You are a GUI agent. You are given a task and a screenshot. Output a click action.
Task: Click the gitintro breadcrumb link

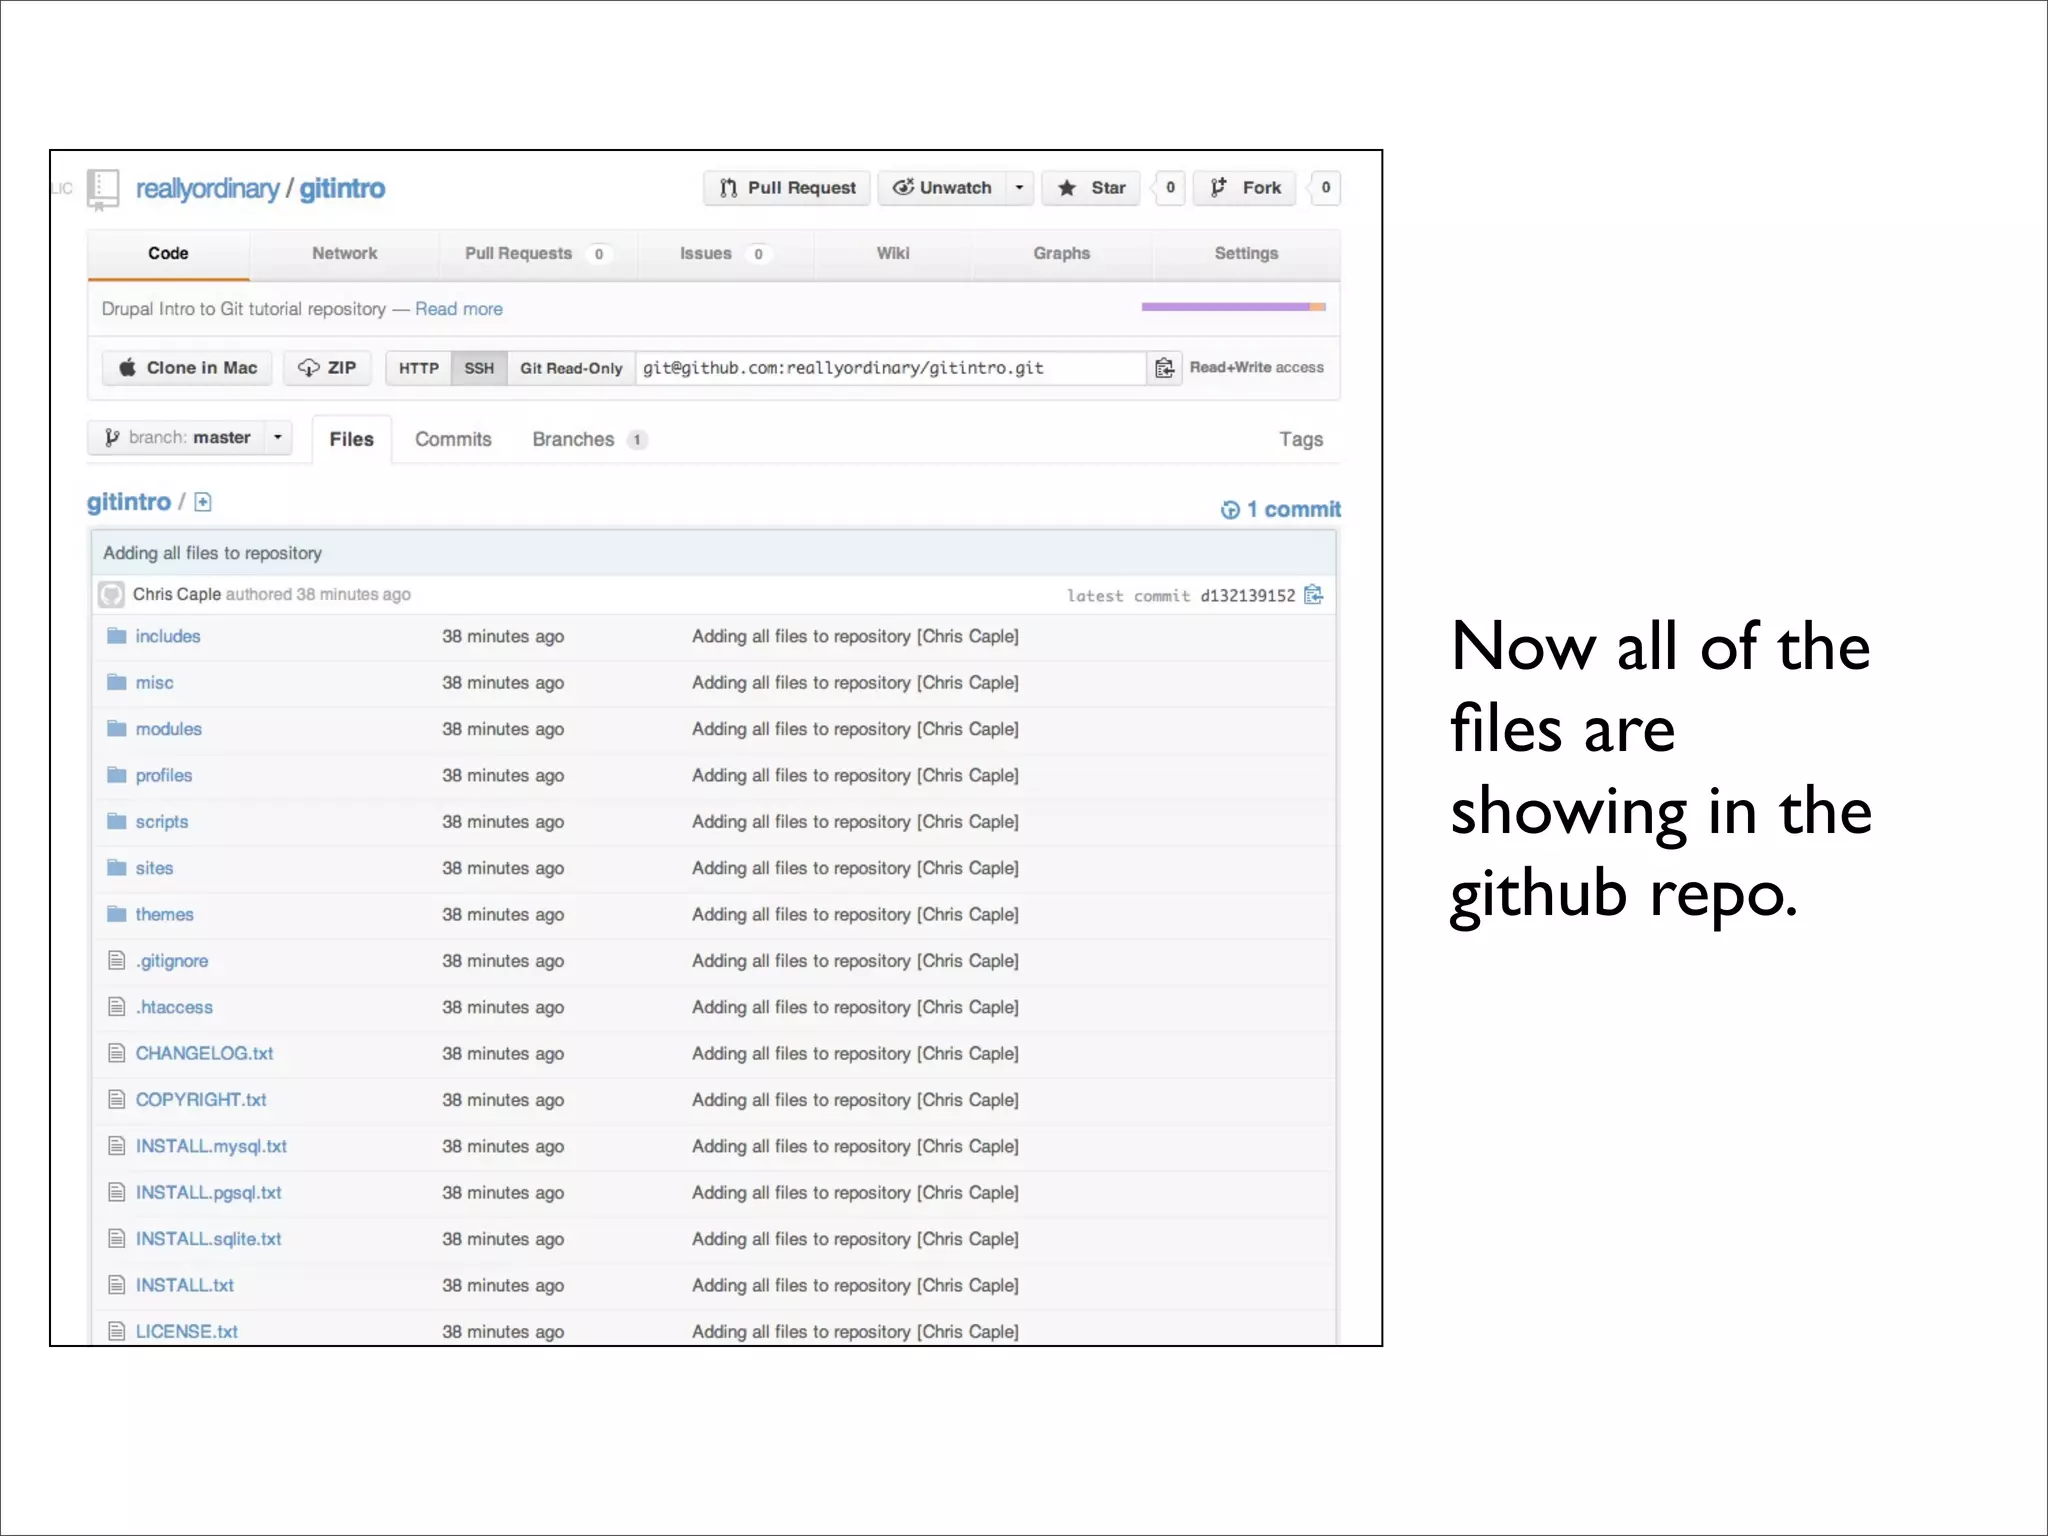(x=129, y=502)
